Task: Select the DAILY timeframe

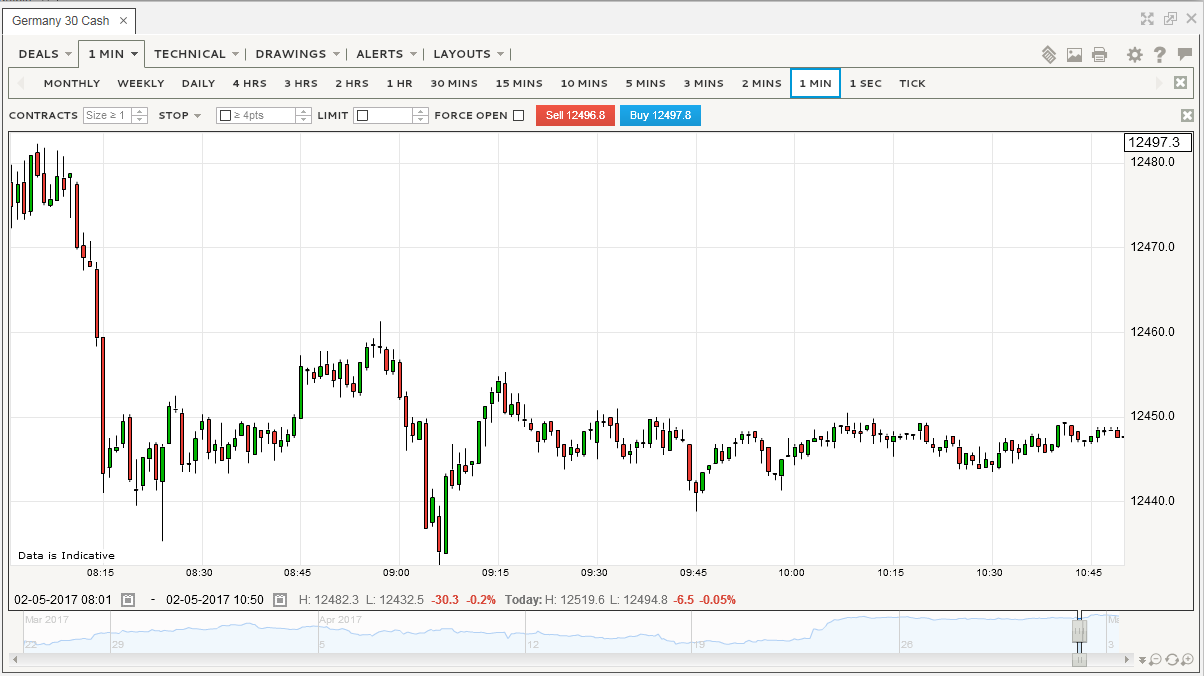Action: (198, 84)
